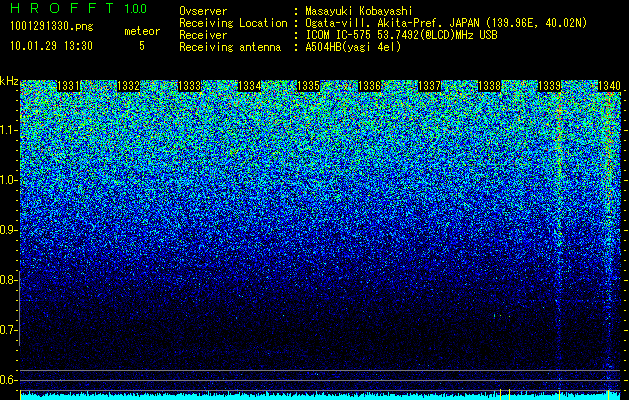Screen dimensions: 629x400
Task: Click the Receiver field label
Action: [x=203, y=35]
